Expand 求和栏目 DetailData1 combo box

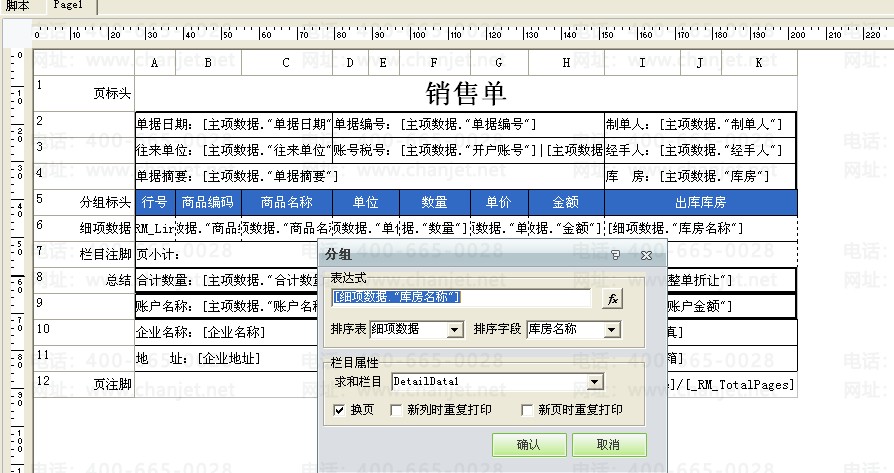tap(595, 381)
